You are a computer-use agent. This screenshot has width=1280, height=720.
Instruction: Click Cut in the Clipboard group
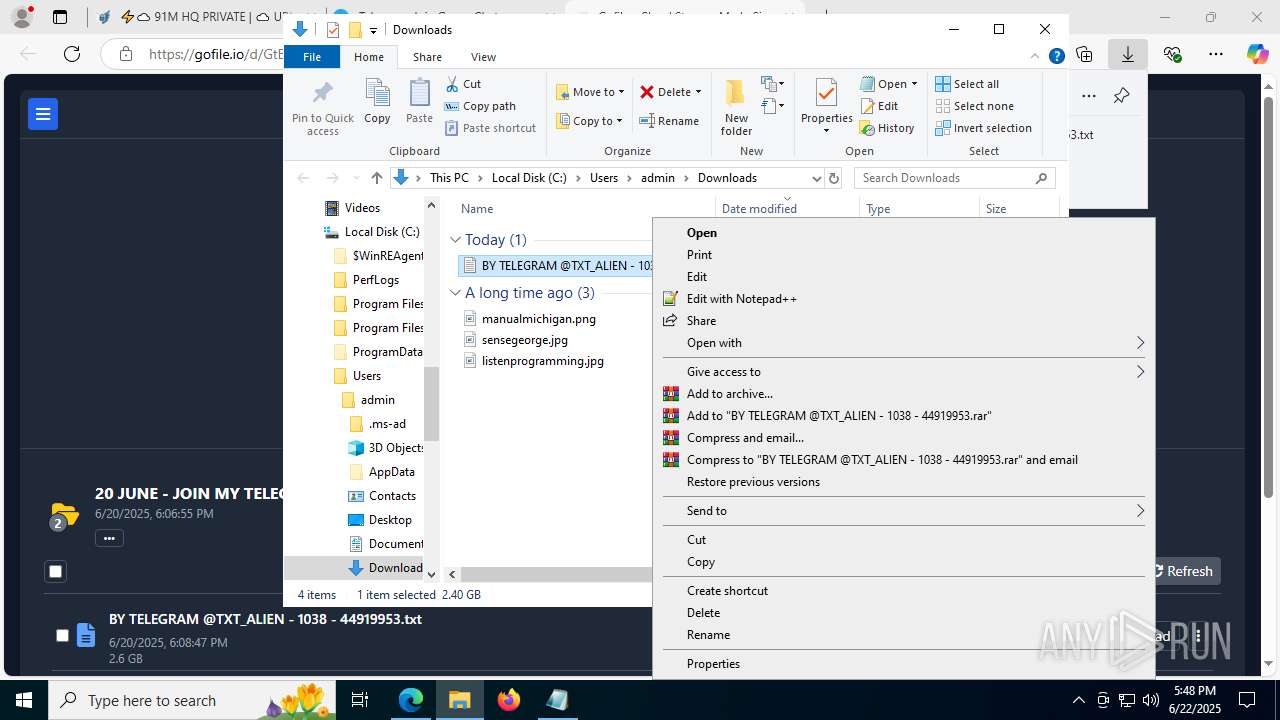tap(463, 84)
